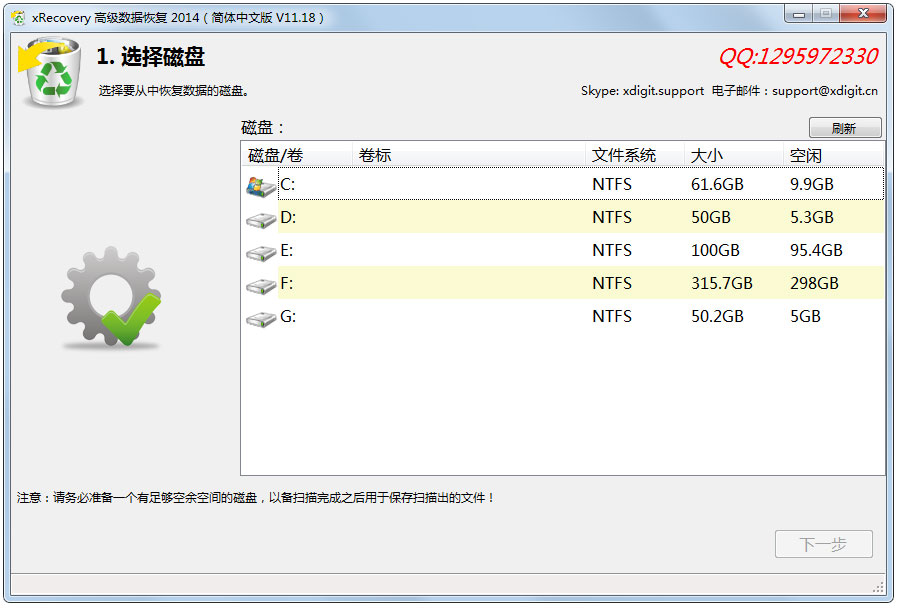The image size is (899, 608).
Task: Click the 95.4GB free space value
Action: tap(816, 250)
